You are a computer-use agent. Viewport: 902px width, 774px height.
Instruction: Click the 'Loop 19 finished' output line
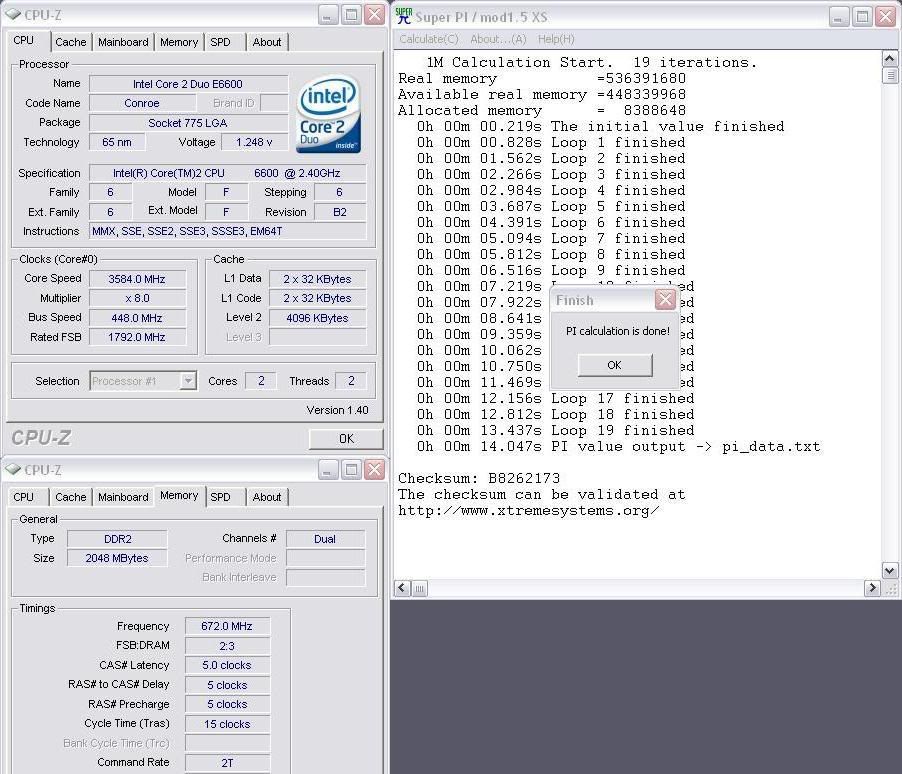[556, 430]
